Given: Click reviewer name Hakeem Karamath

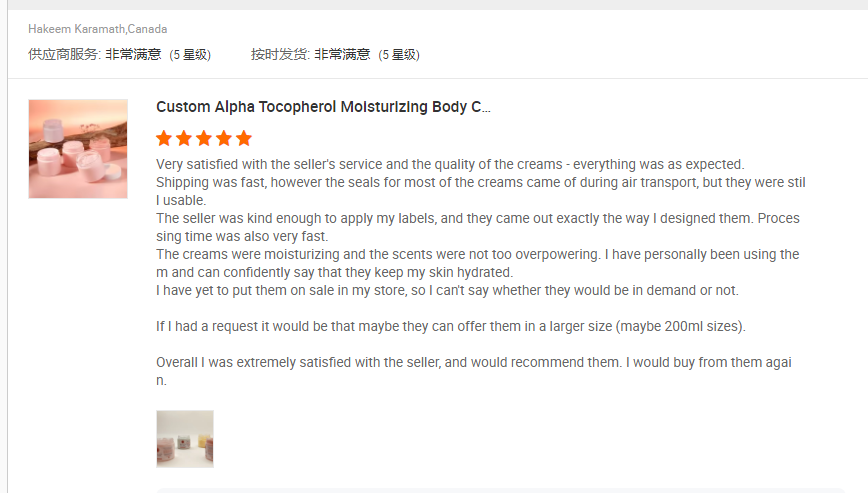Looking at the screenshot, I should point(76,29).
